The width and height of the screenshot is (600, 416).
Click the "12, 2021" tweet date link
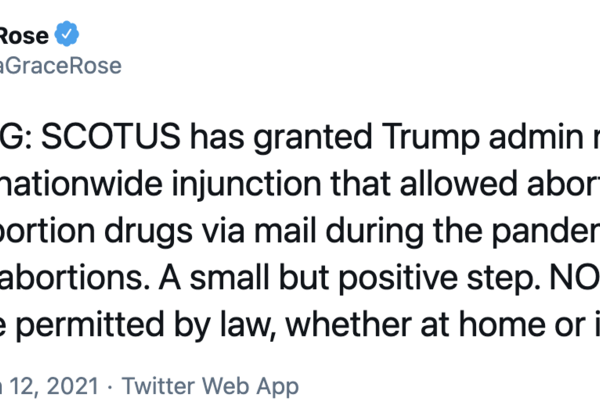(x=48, y=385)
